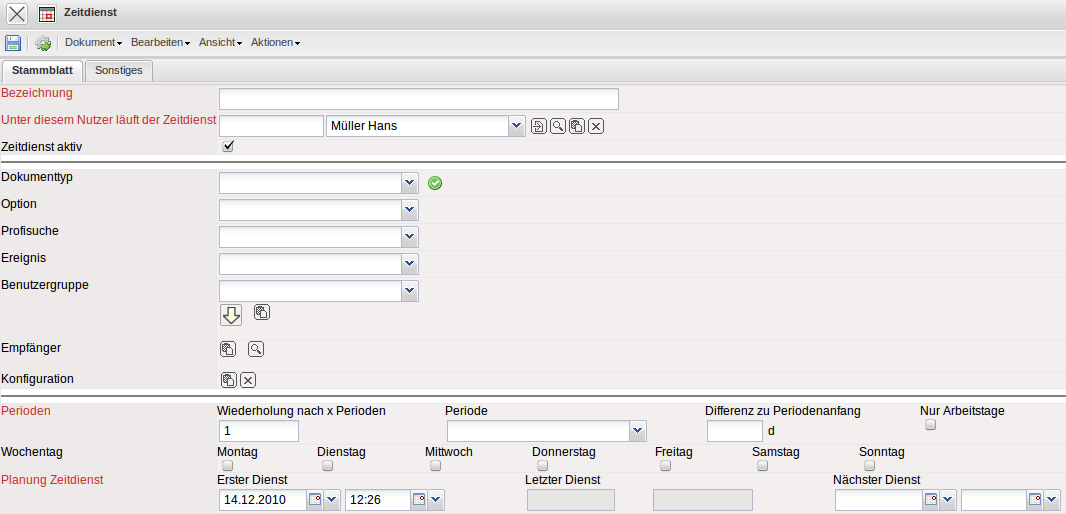Open calendar picker for Erster Dienst date
The width and height of the screenshot is (1066, 514).
tap(315, 500)
